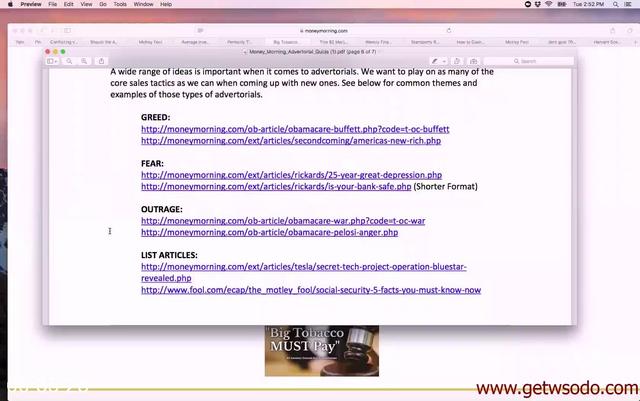Reload the moneymorning.com page in Safari
This screenshot has width=640, height=401.
[x=449, y=31]
